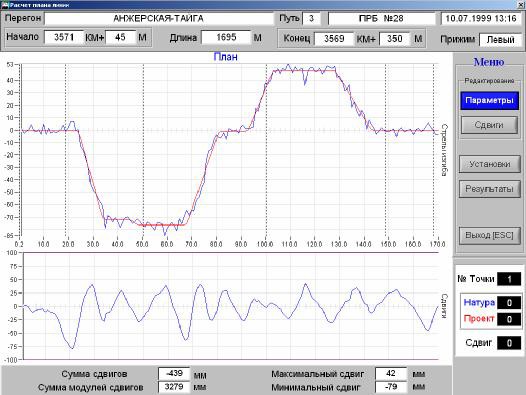Select the № Точки value box
The width and height of the screenshot is (526, 395).
pos(509,279)
